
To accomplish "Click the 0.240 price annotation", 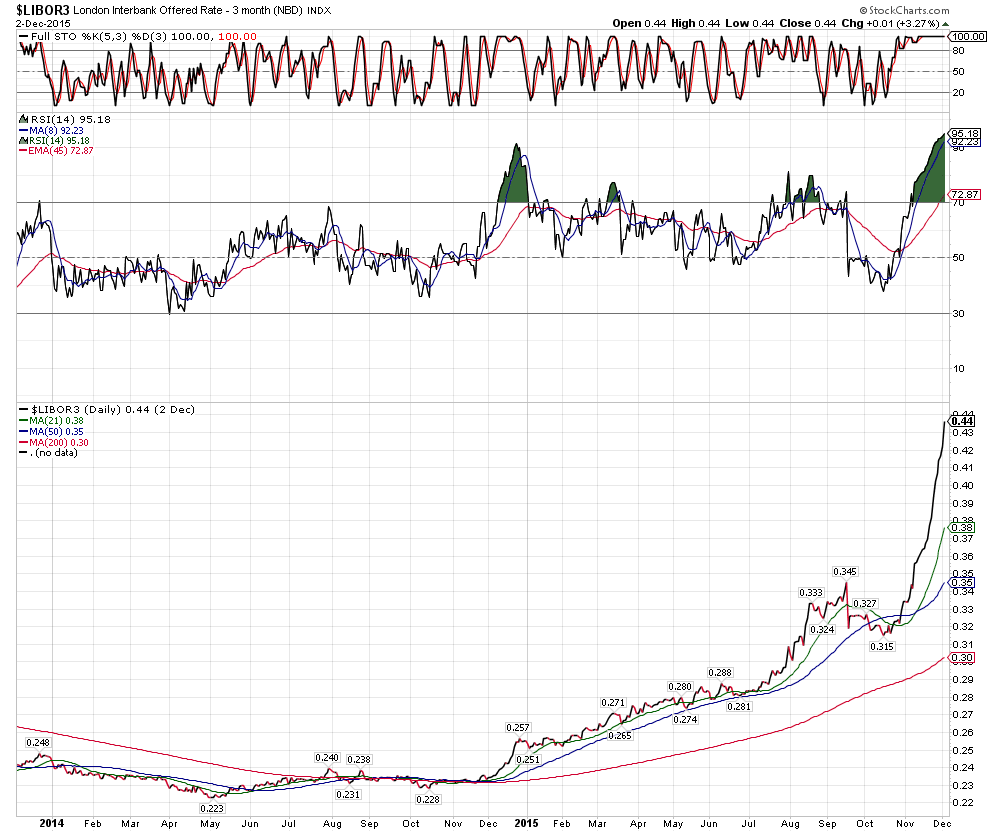I will [327, 758].
